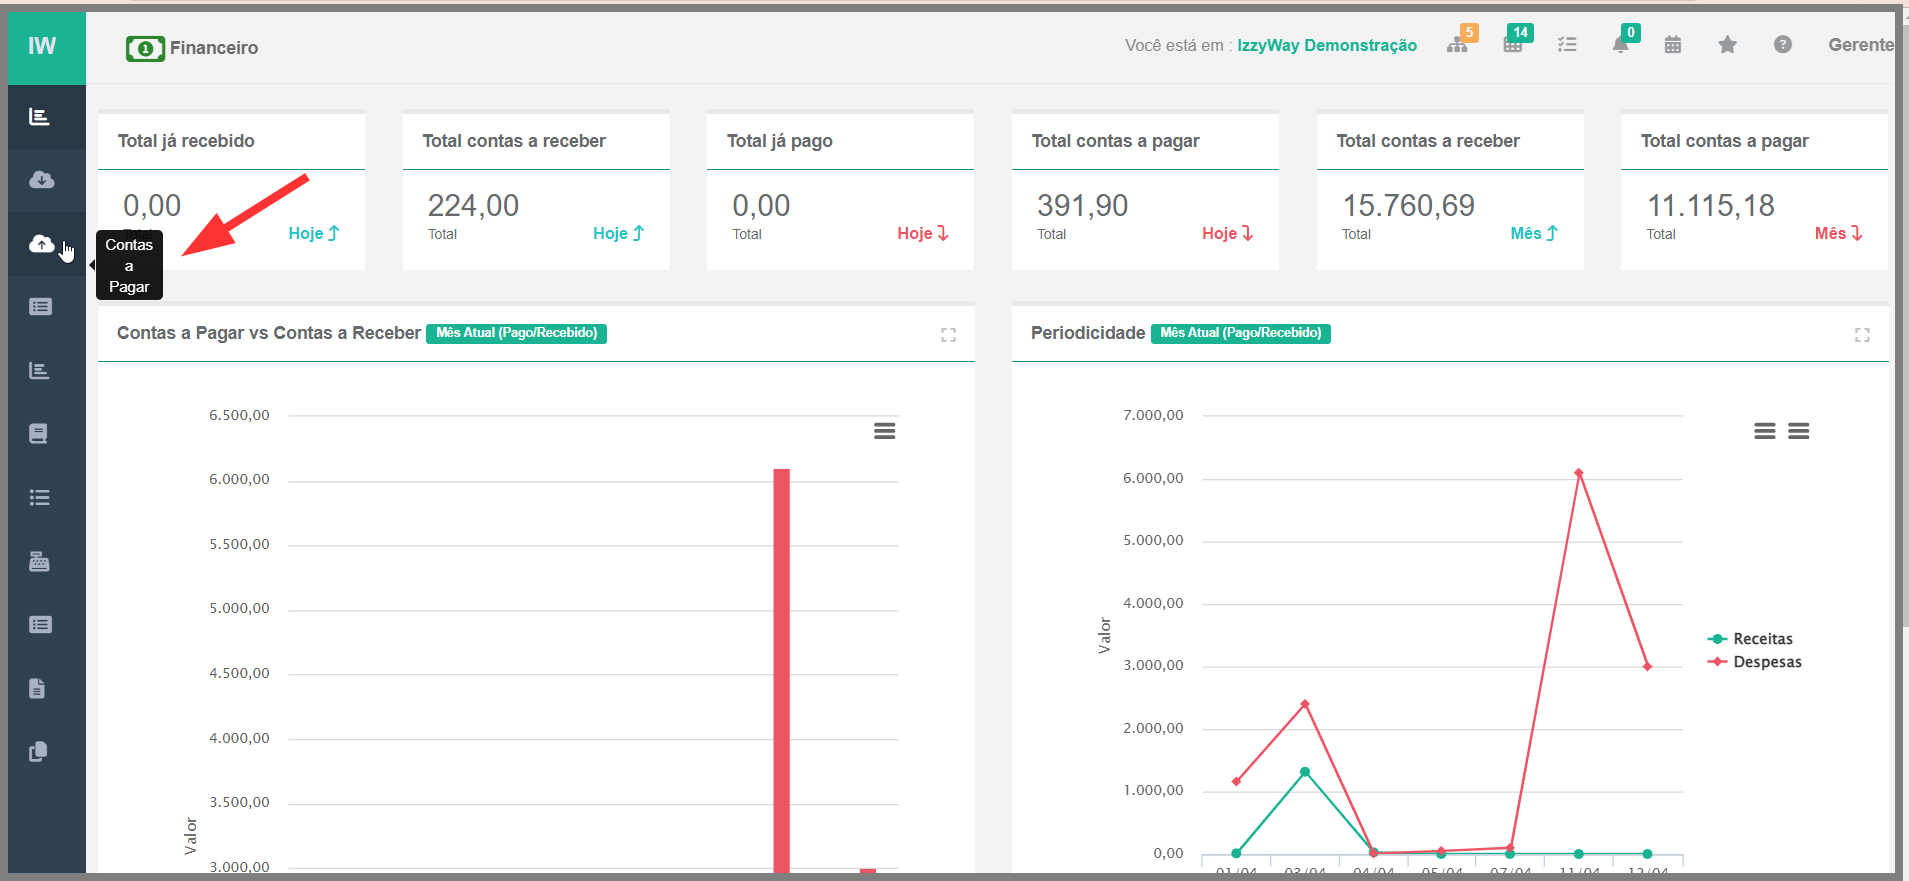Open the cloud download icon in the sidebar
This screenshot has width=1909, height=881.
coord(41,180)
